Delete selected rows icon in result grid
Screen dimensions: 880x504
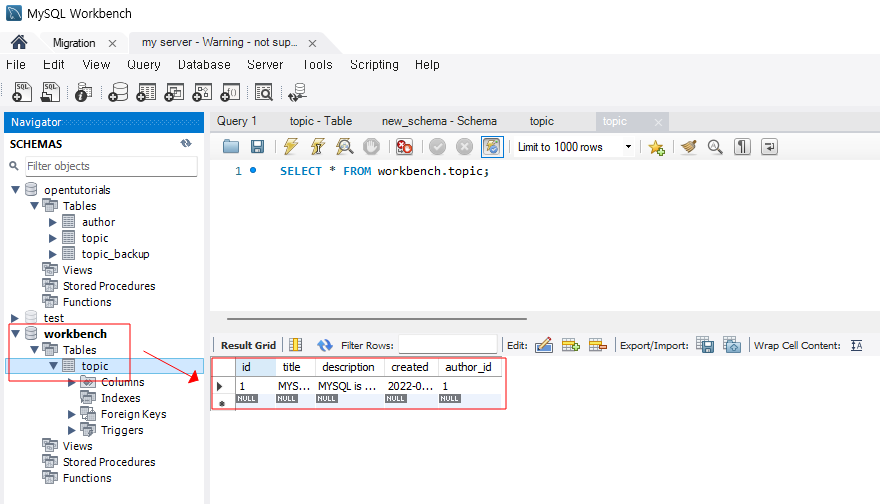(598, 345)
